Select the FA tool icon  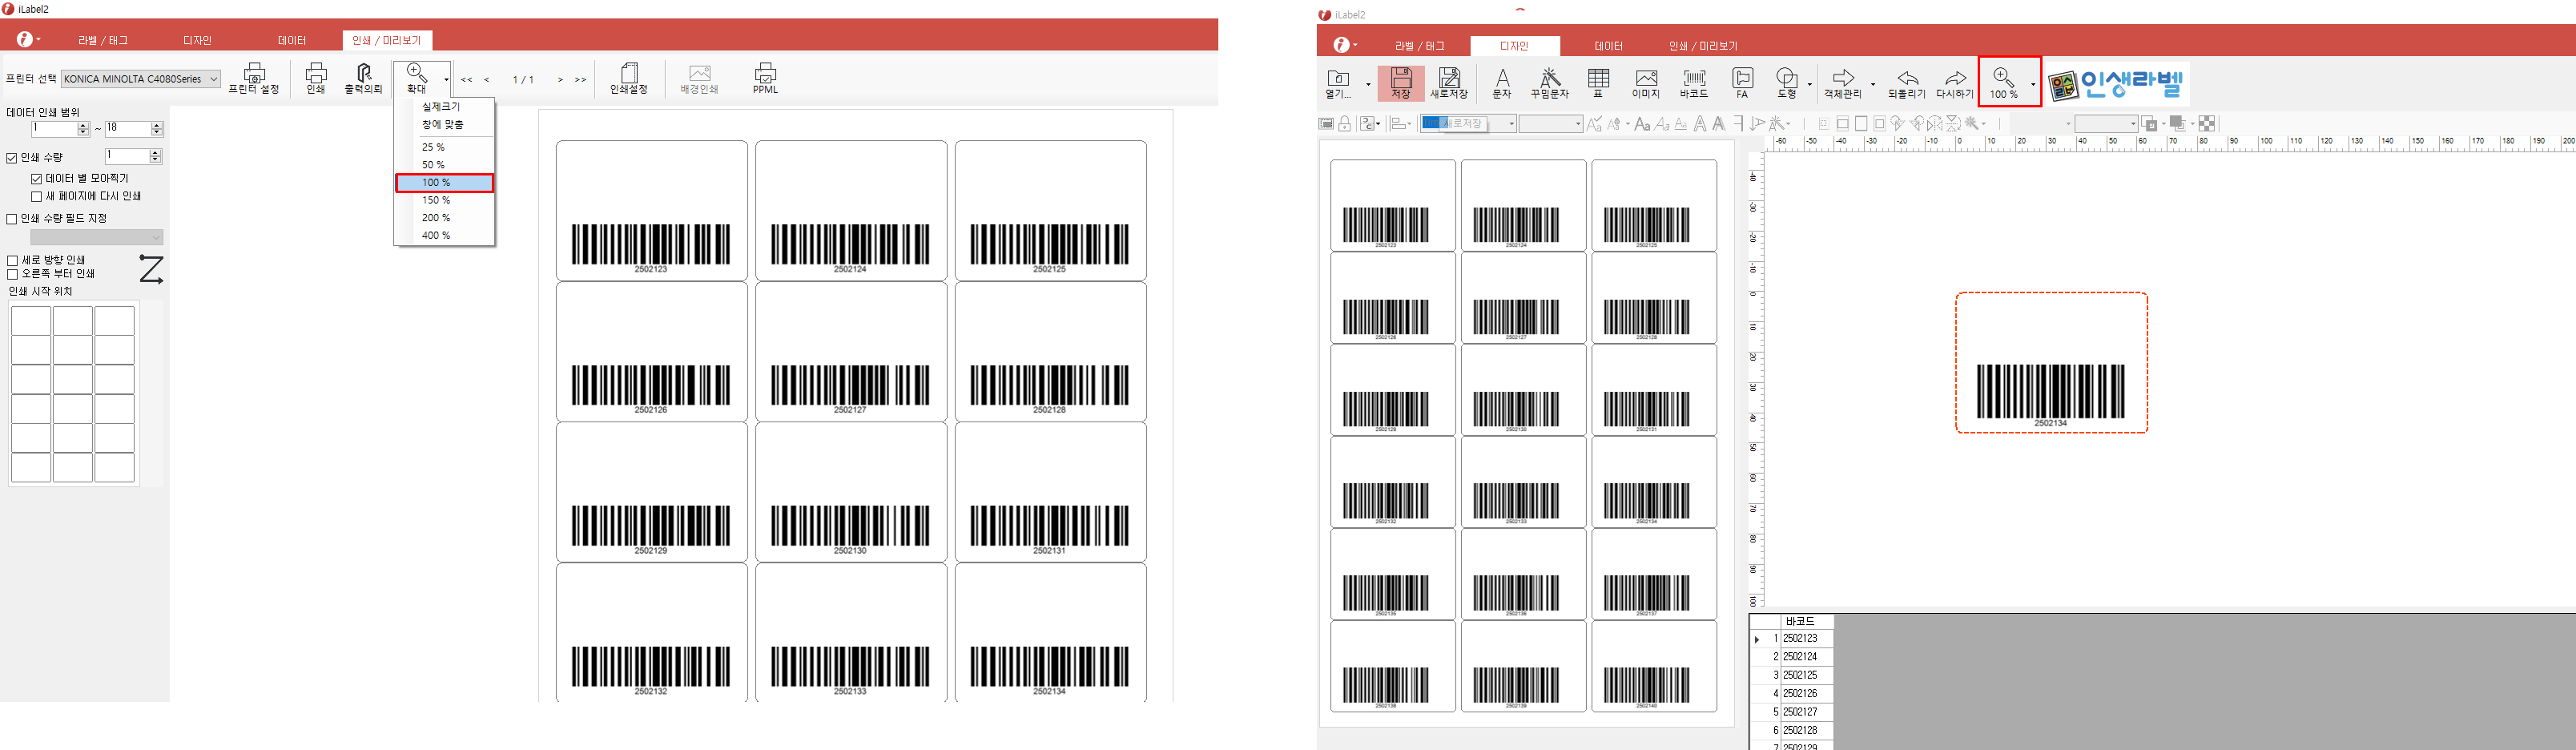[x=1742, y=84]
